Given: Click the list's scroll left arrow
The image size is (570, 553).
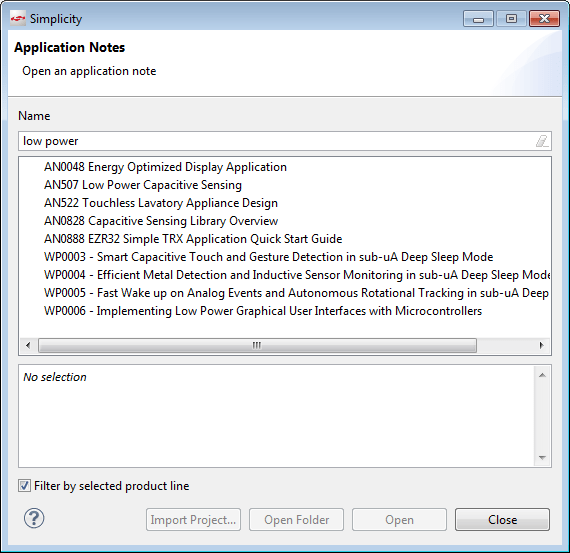Looking at the screenshot, I should point(28,345).
